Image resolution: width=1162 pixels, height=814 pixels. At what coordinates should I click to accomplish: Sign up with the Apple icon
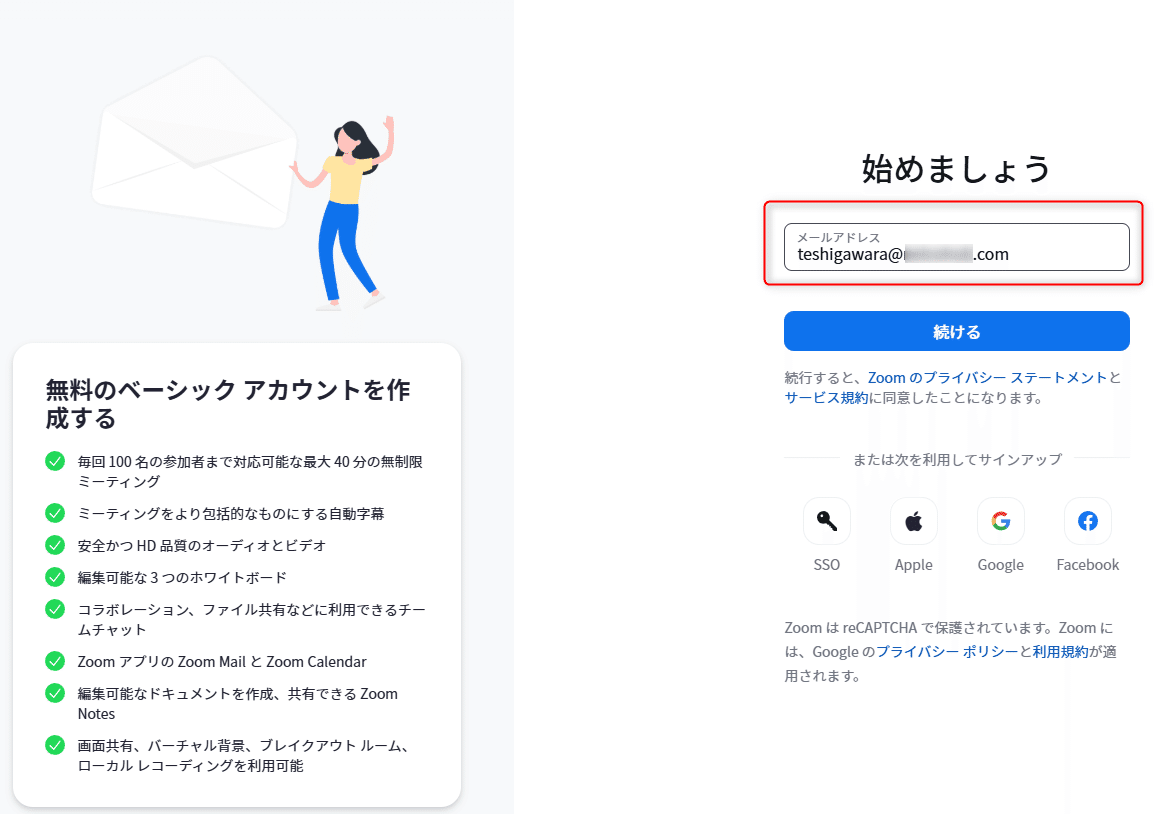tap(914, 521)
